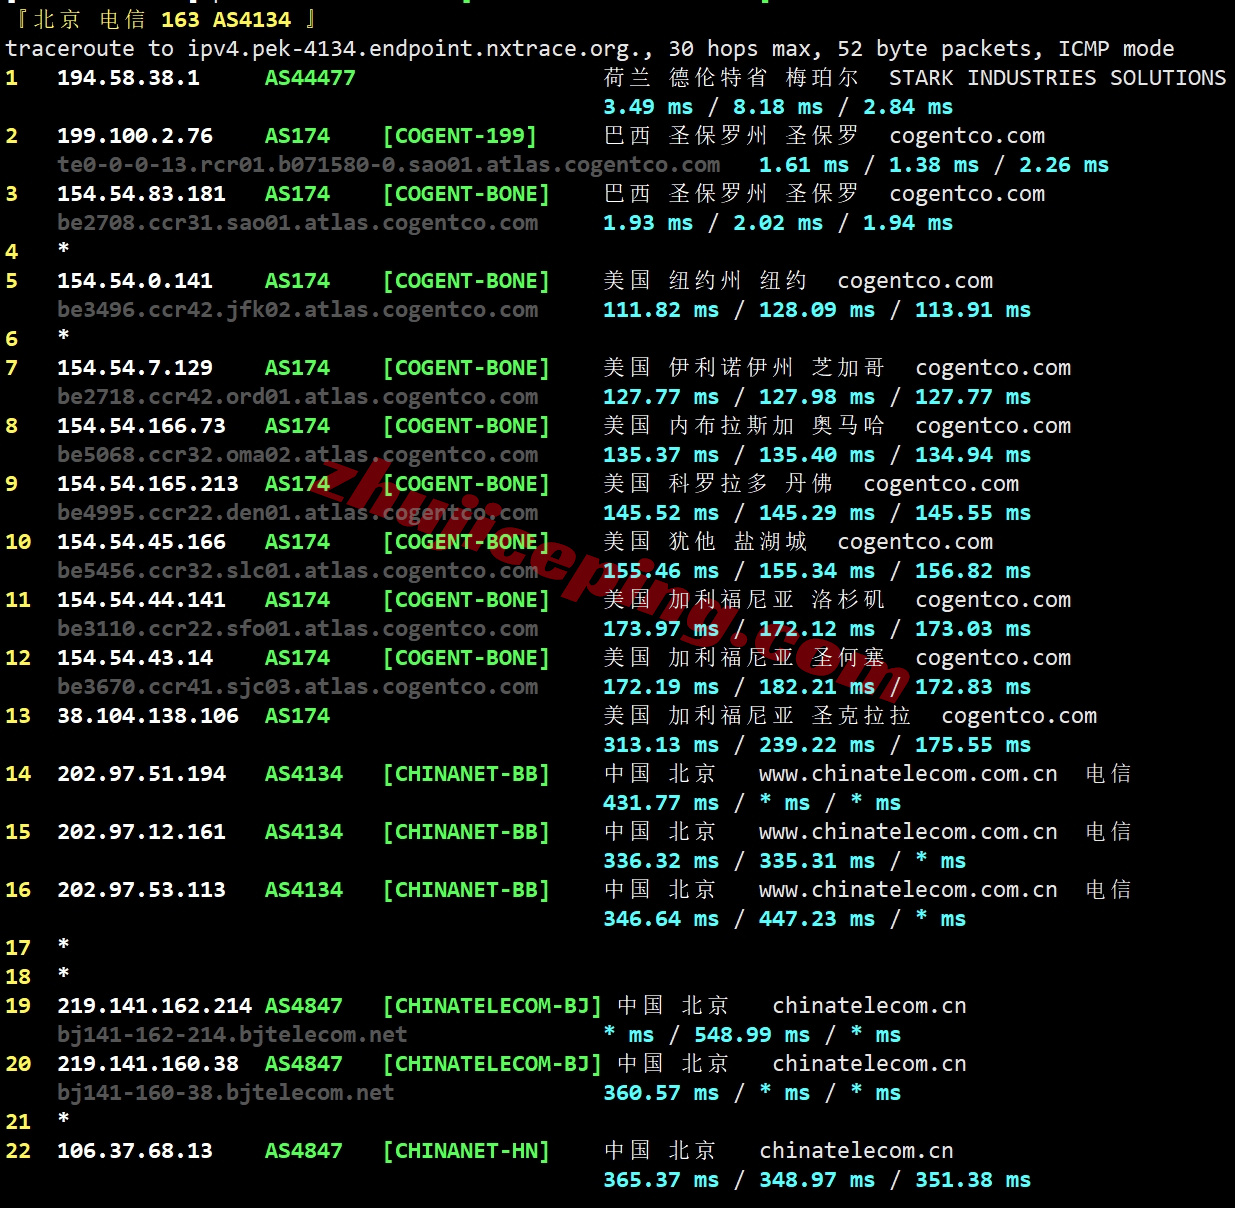Click hop 8 IP address 154.54.166.73

click(141, 425)
